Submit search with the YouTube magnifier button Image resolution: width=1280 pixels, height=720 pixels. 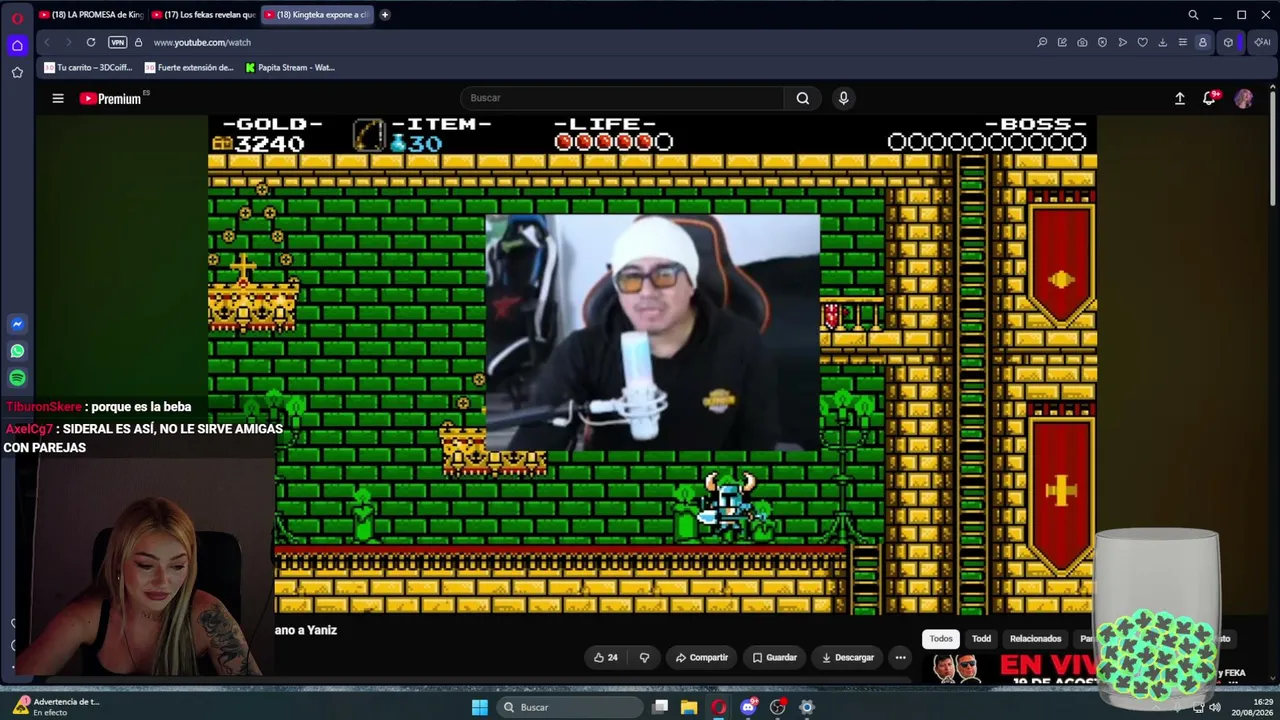click(x=803, y=98)
